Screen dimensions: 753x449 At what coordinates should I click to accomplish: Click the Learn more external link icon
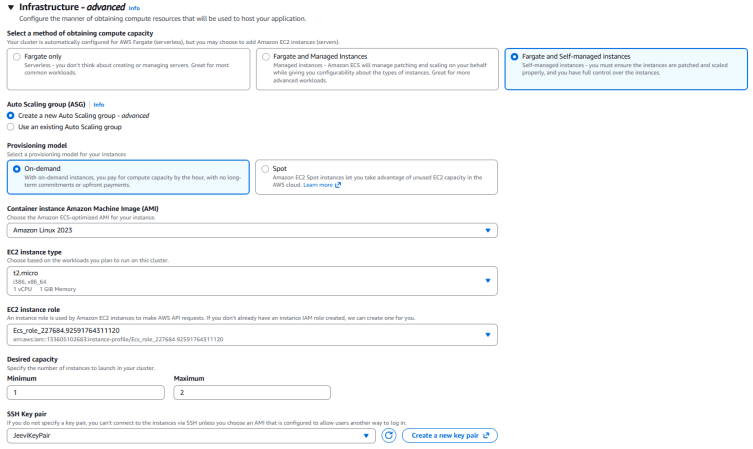click(338, 185)
